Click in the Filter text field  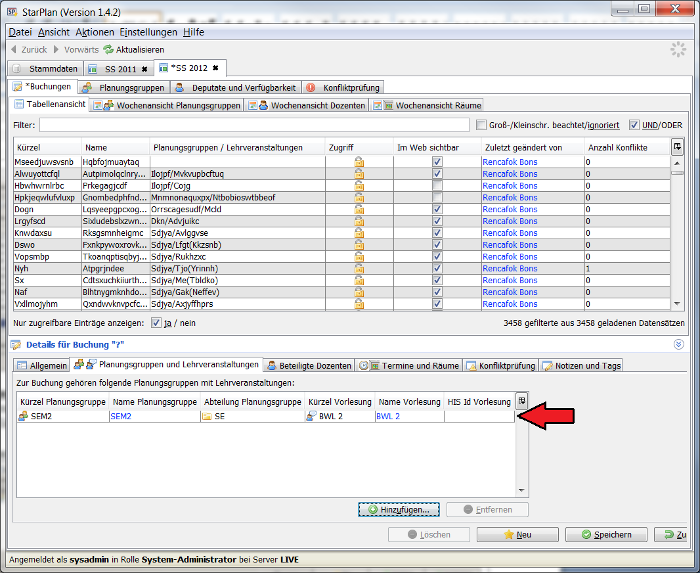pyautogui.click(x=254, y=125)
